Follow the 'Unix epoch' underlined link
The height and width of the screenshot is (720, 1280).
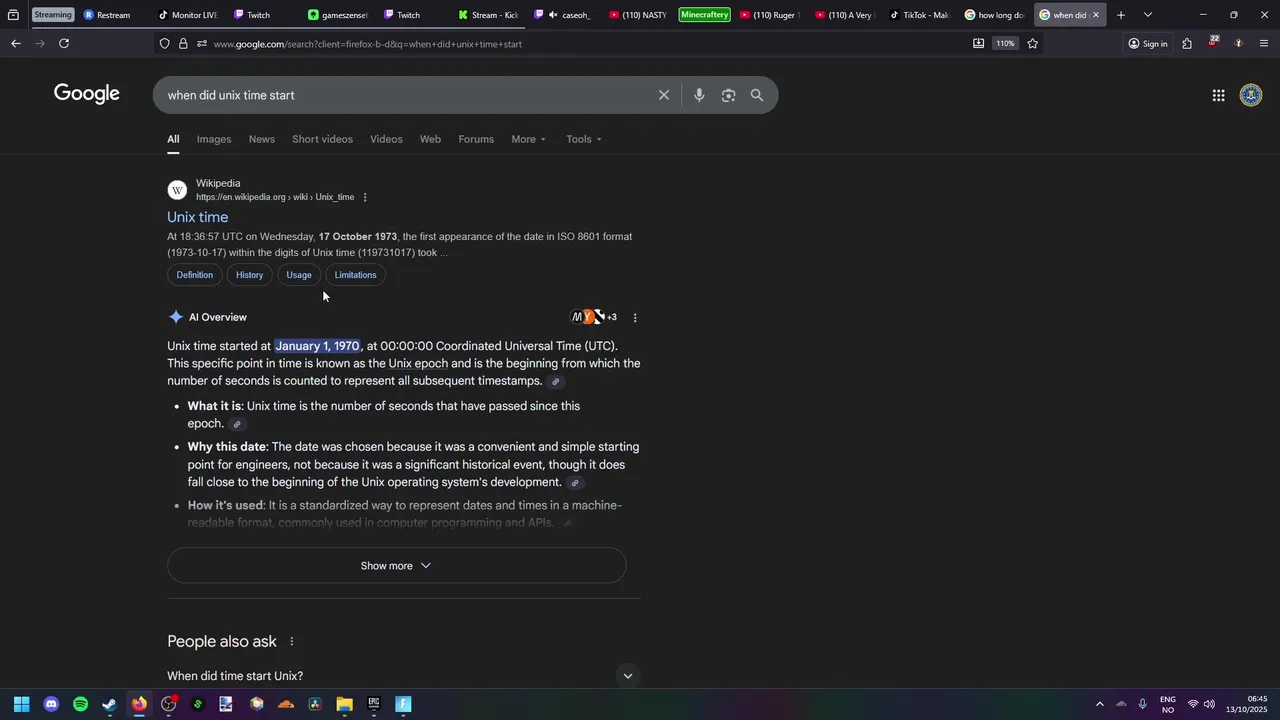[x=418, y=364]
